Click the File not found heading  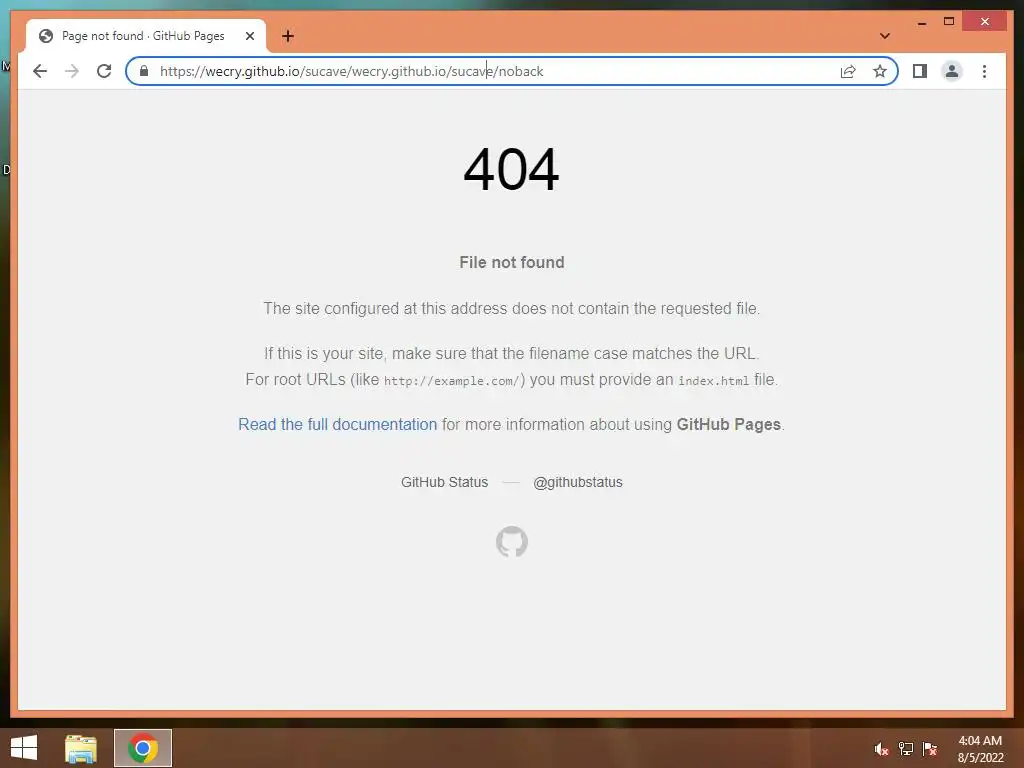(512, 263)
